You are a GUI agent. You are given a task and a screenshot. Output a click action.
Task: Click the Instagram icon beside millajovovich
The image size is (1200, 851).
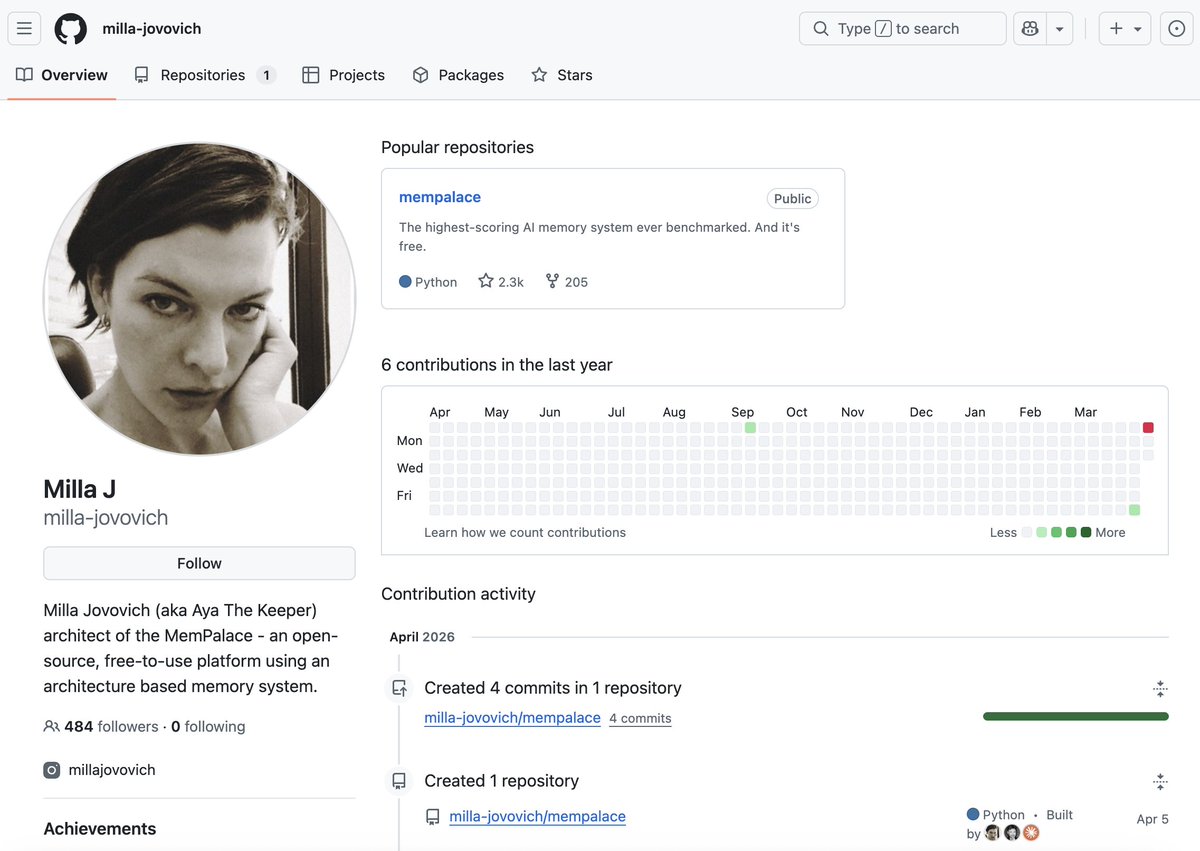(51, 770)
